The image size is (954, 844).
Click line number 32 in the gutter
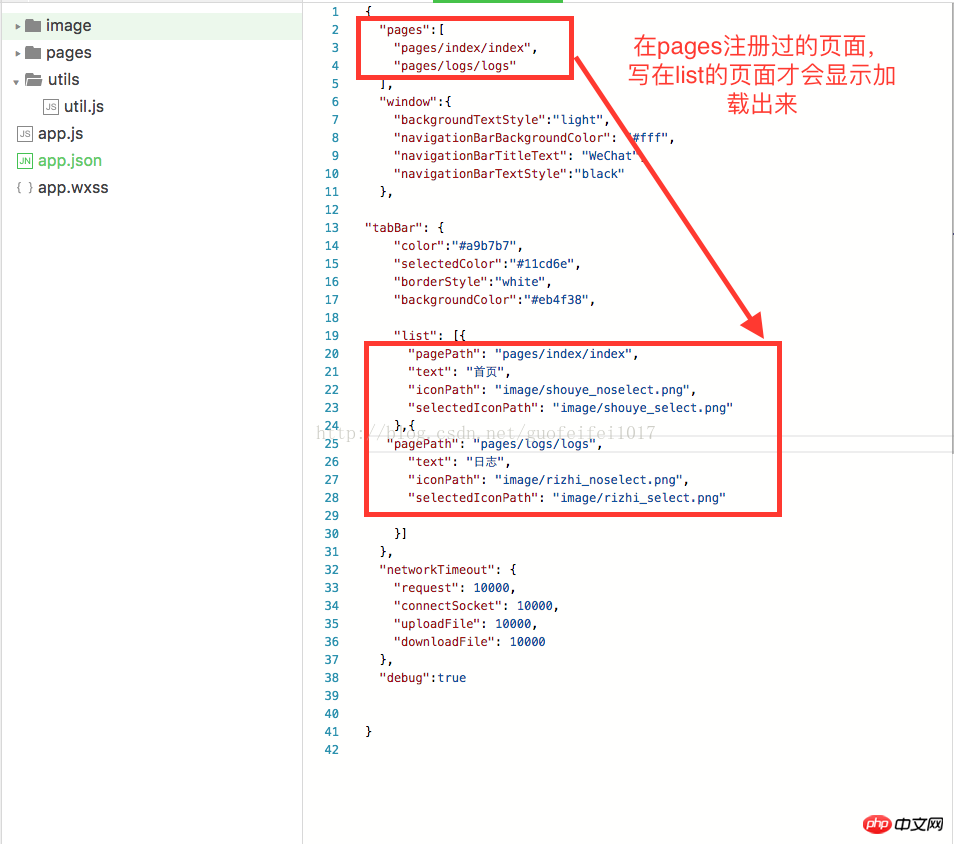332,570
